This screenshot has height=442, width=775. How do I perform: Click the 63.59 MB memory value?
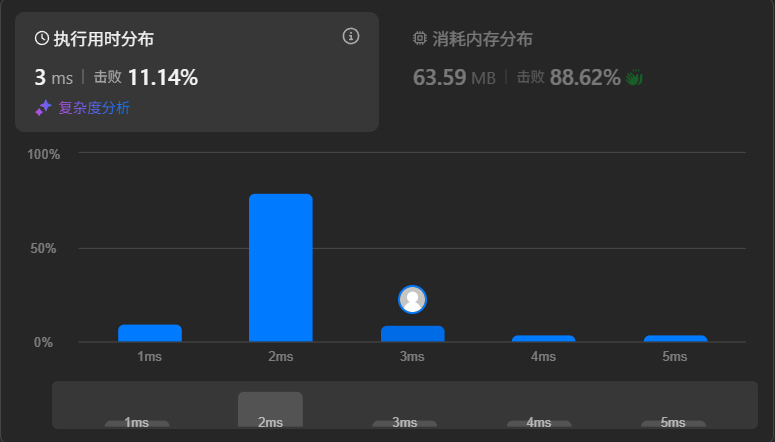(454, 78)
